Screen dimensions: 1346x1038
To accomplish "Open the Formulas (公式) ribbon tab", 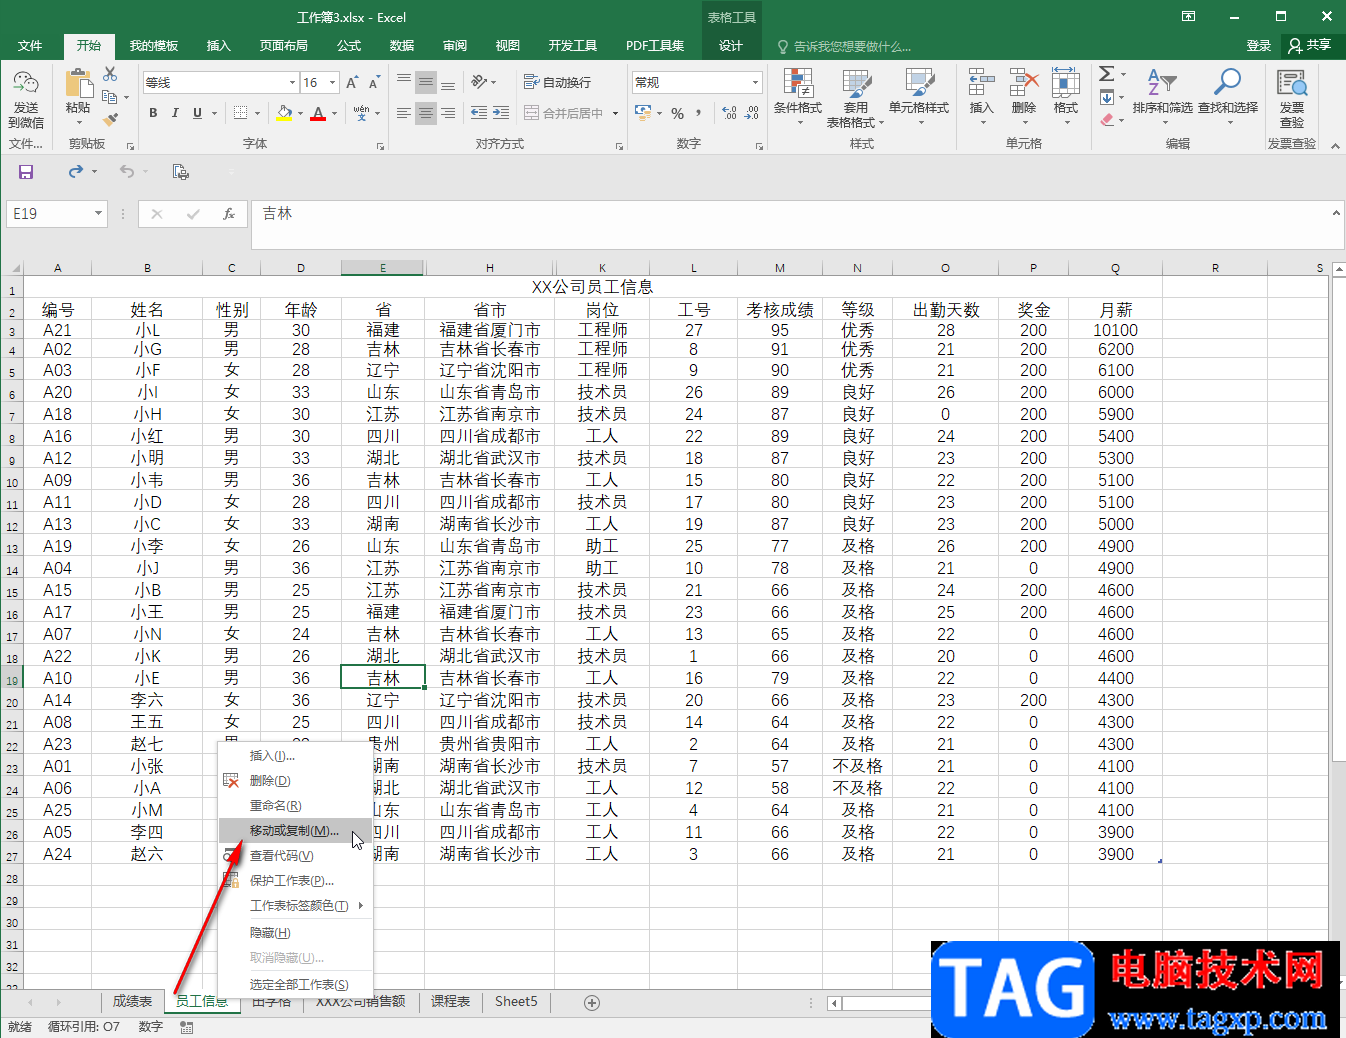I will [x=349, y=46].
